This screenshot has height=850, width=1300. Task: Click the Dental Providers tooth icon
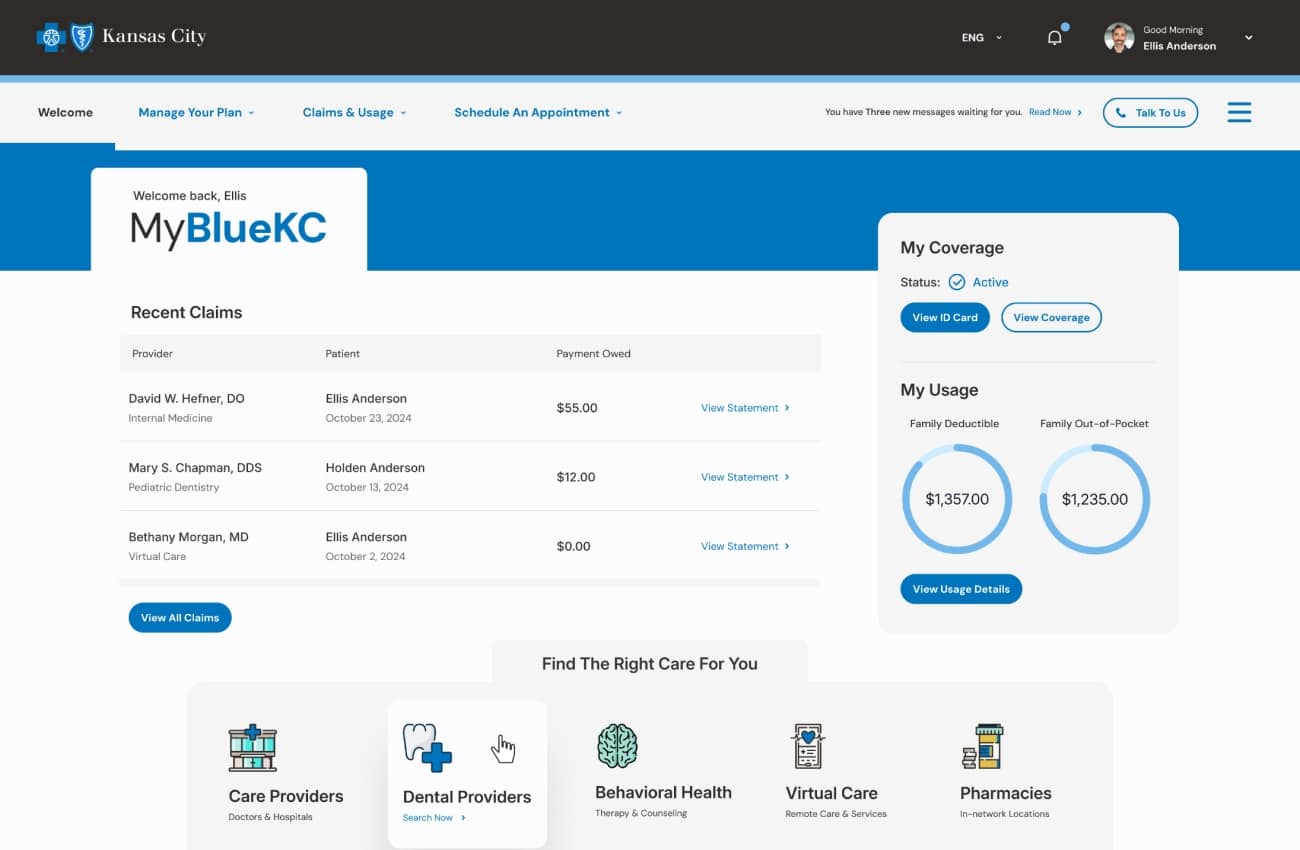[427, 747]
